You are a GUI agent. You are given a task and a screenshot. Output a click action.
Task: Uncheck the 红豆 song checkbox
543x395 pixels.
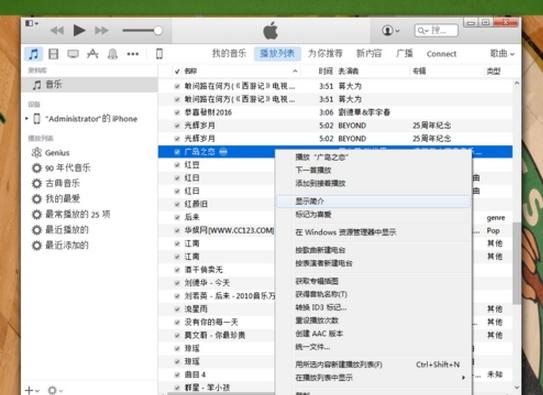177,165
